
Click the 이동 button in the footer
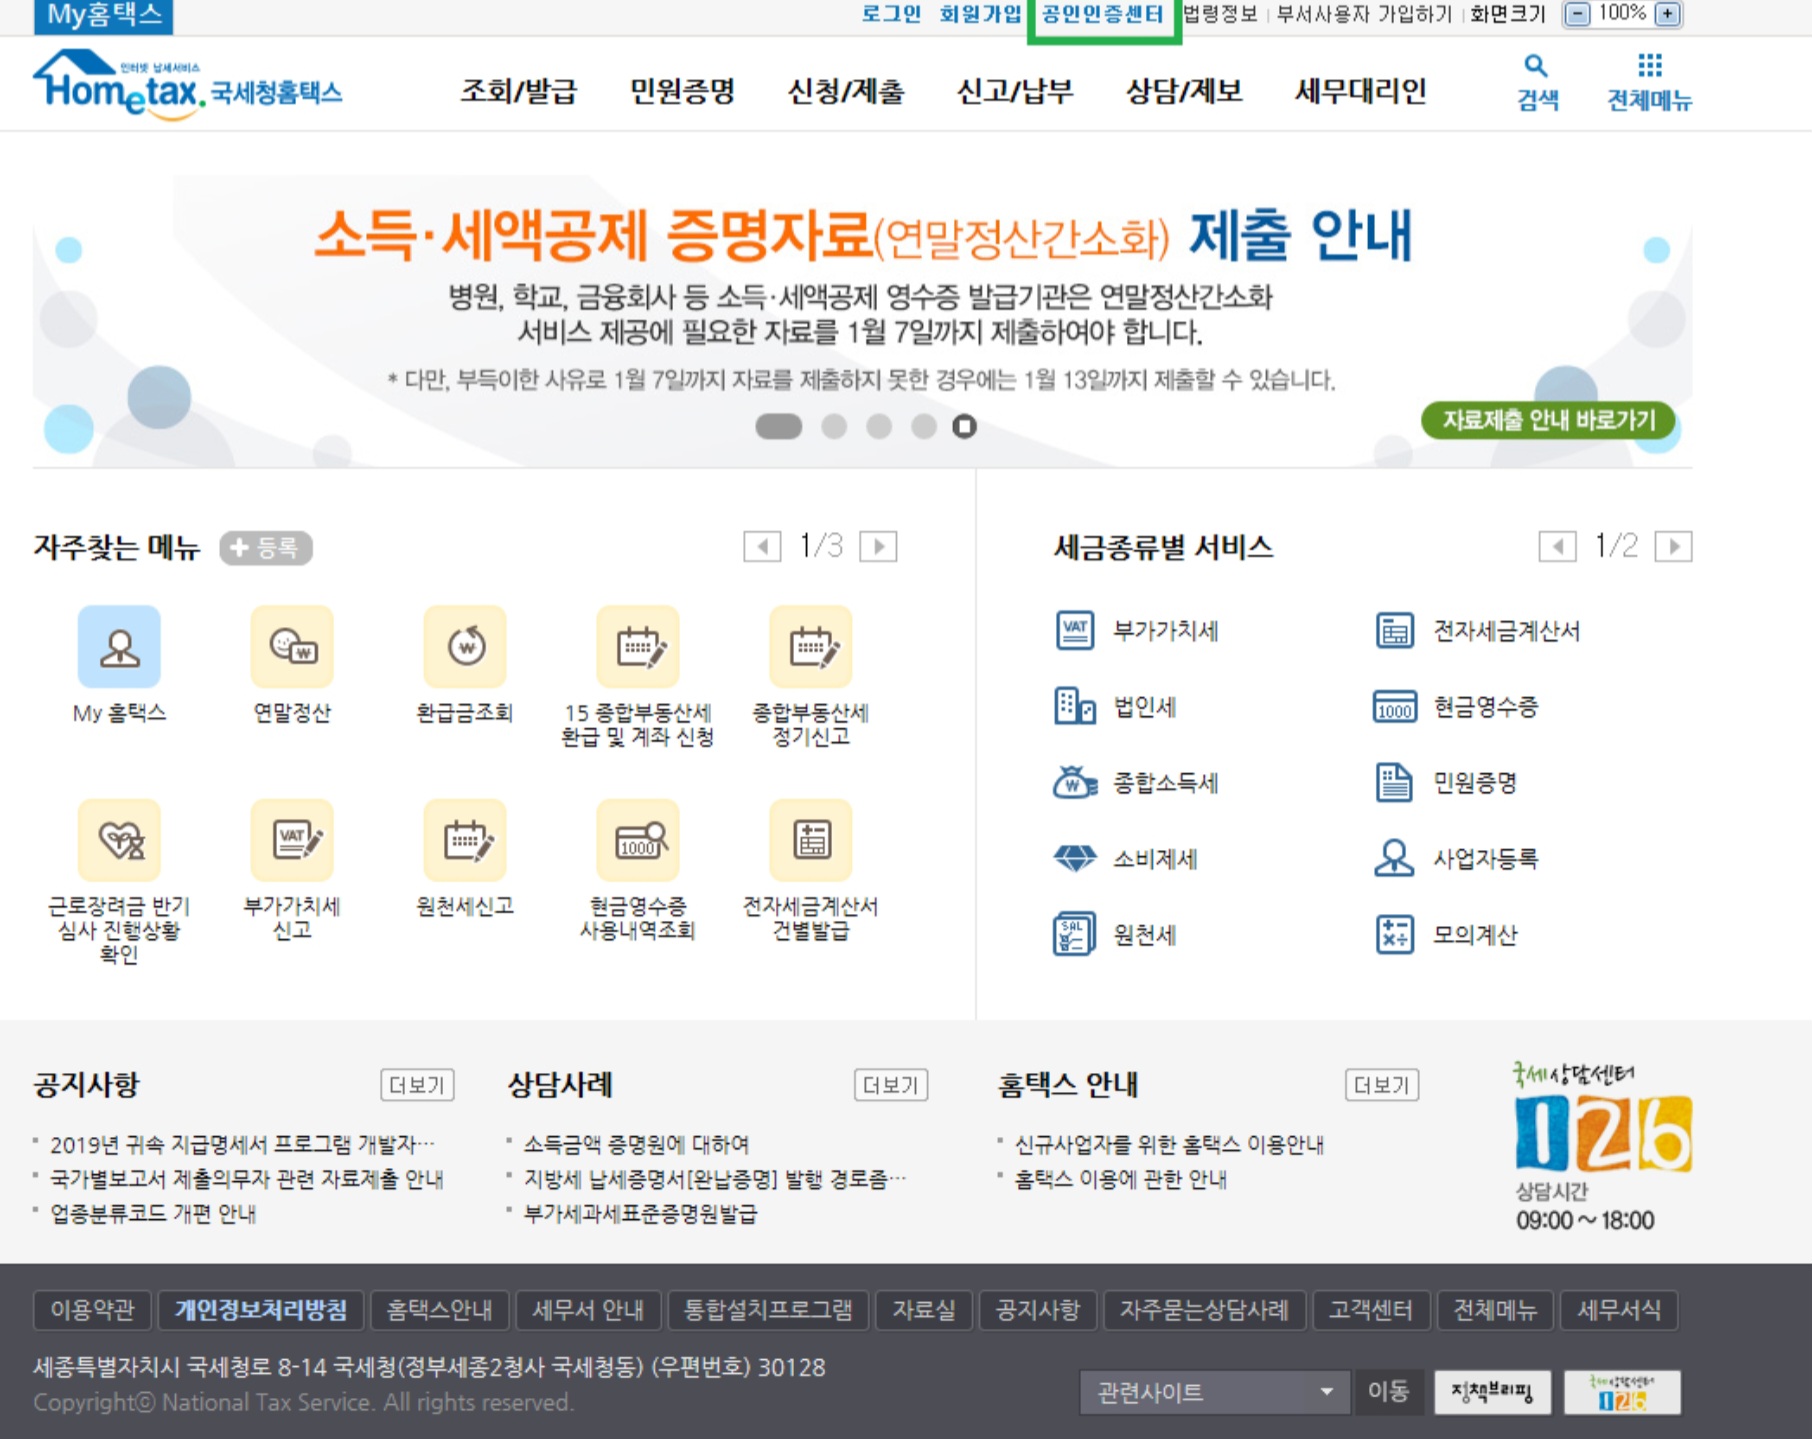1389,1392
